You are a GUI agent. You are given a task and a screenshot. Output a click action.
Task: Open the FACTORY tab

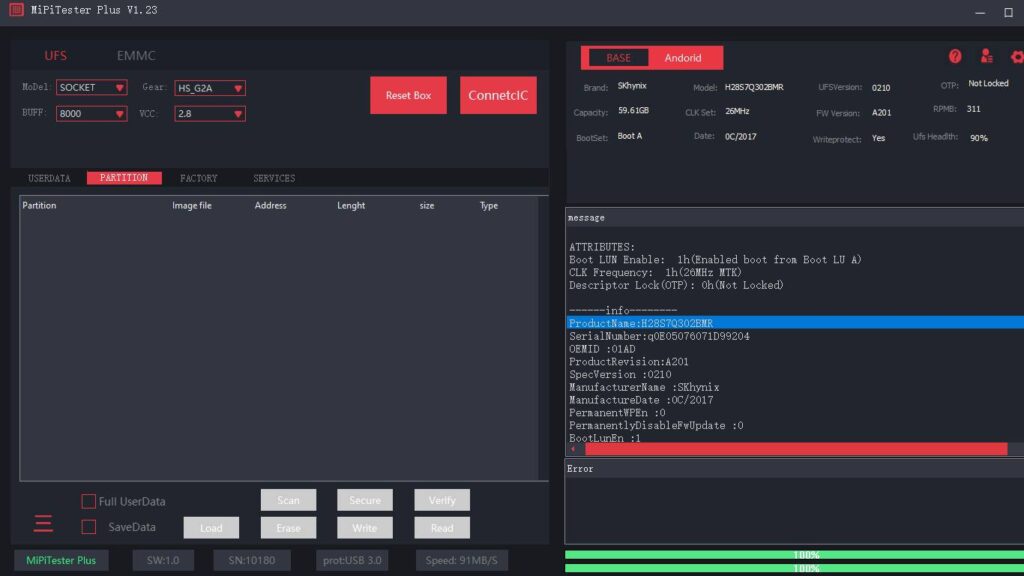(198, 178)
